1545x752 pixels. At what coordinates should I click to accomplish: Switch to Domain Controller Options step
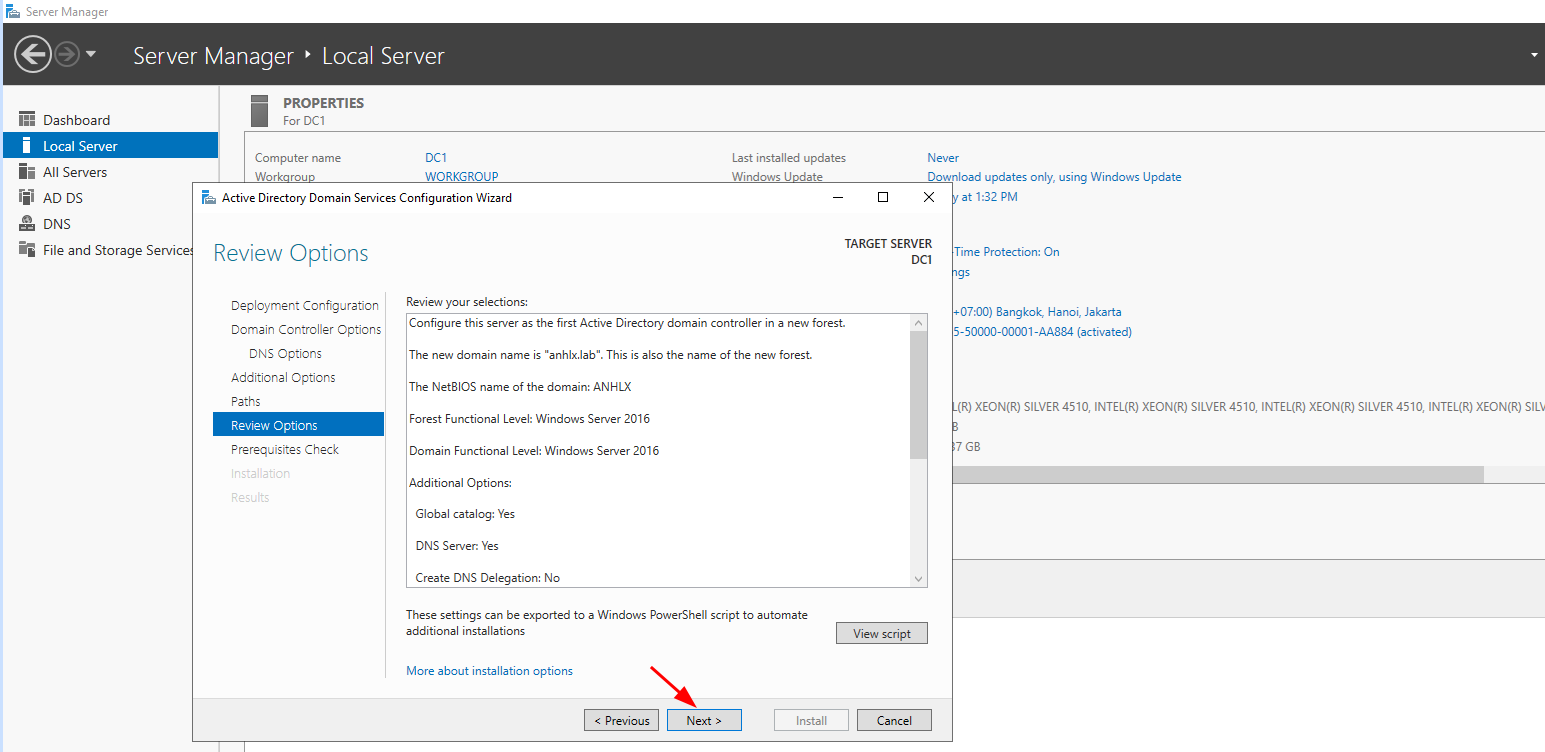[306, 330]
